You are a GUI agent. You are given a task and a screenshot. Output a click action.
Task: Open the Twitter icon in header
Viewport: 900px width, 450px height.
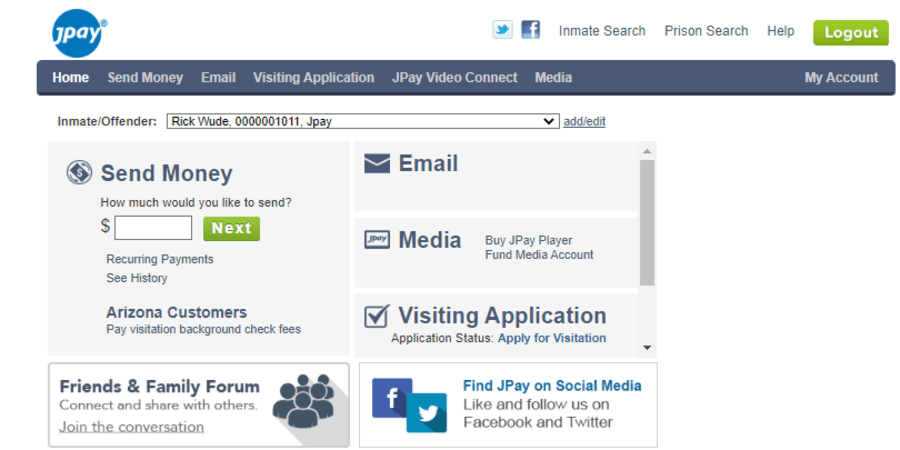point(502,30)
